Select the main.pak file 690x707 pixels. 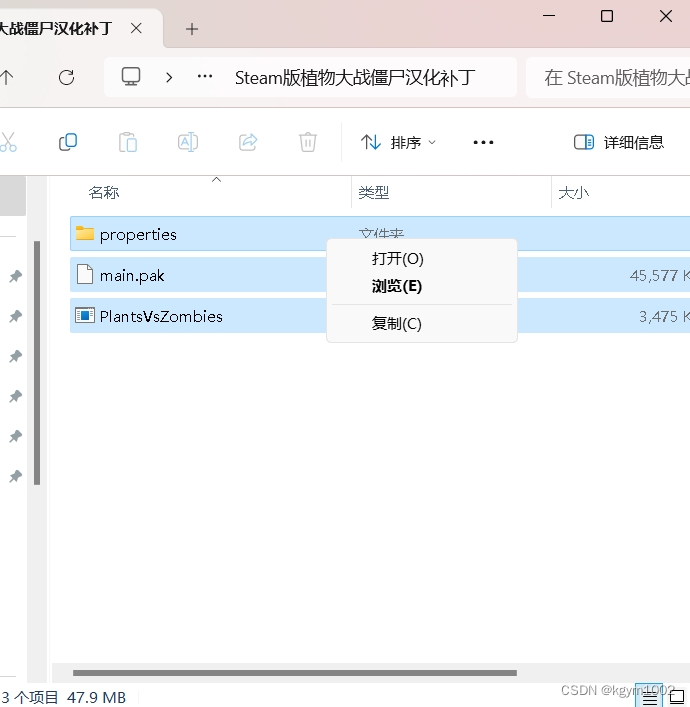(x=380, y=275)
